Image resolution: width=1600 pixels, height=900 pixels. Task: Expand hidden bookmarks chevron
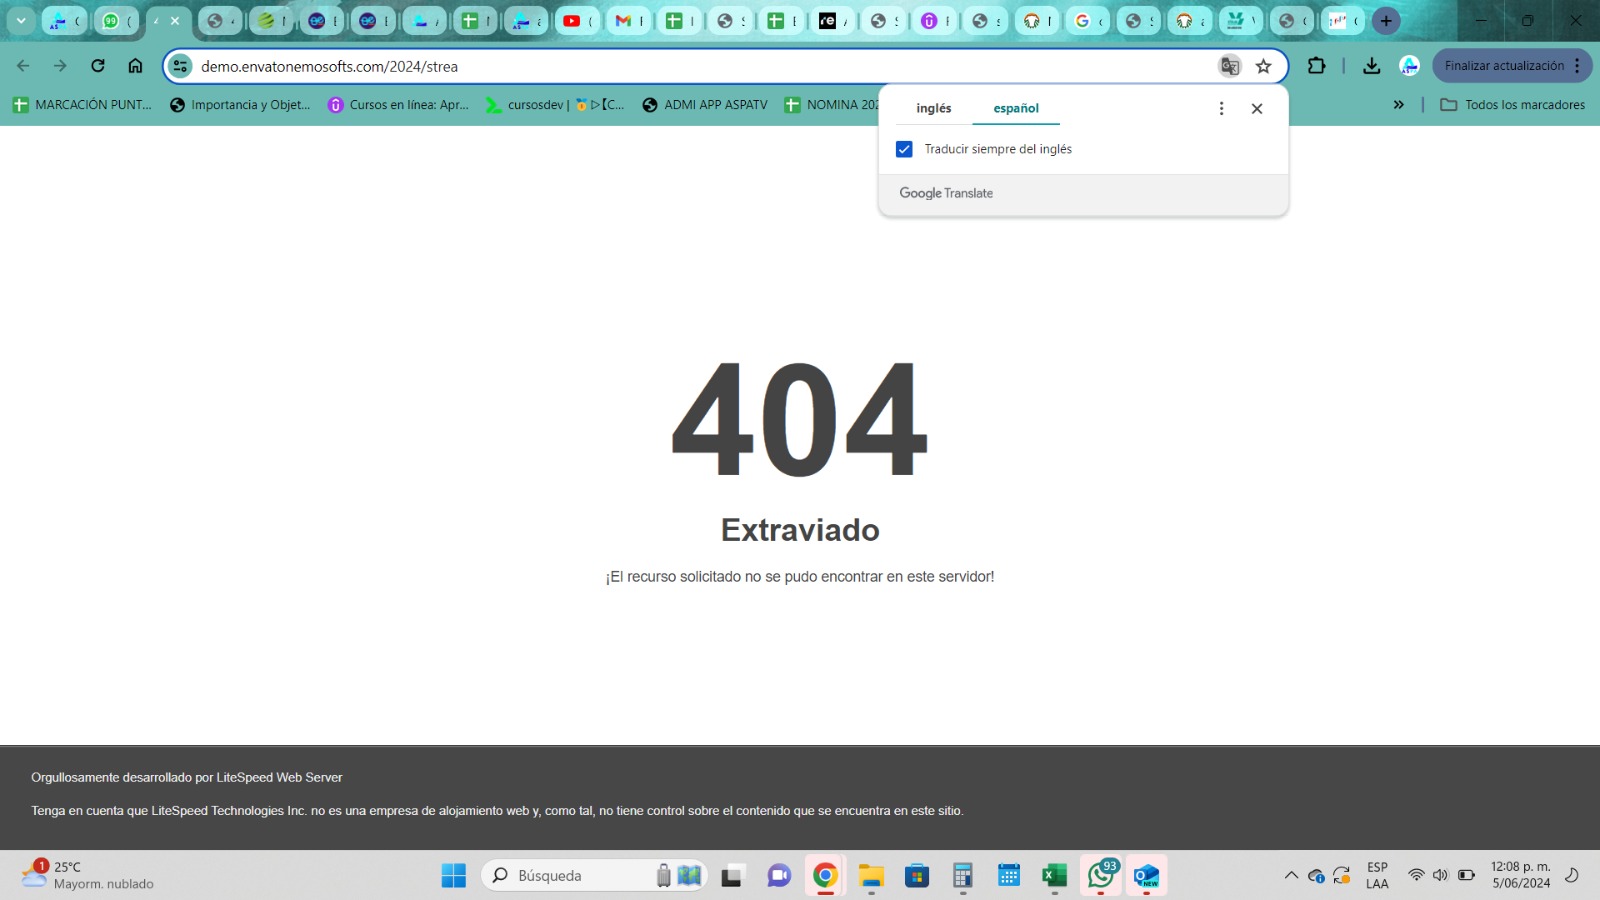[1398, 104]
